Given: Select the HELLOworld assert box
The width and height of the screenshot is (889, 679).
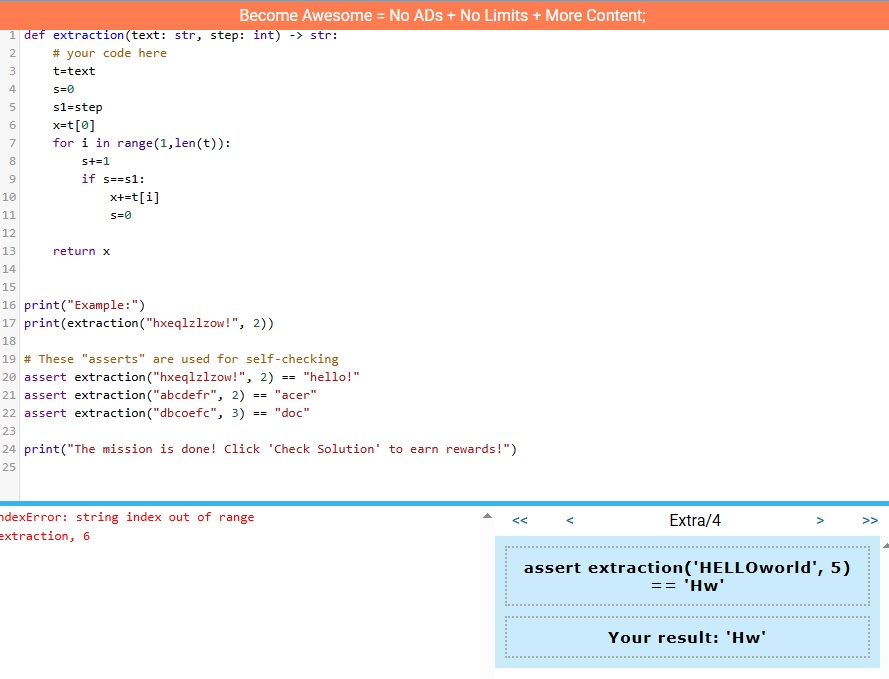Looking at the screenshot, I should click(687, 576).
